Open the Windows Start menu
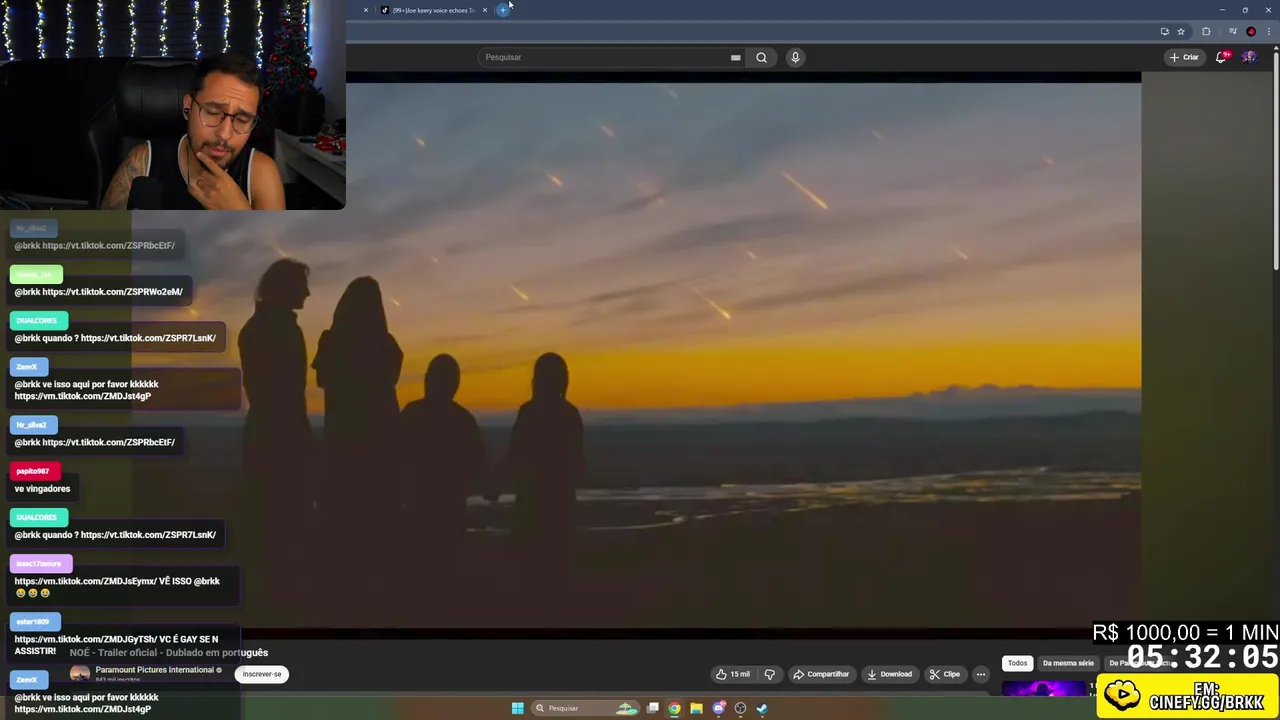Viewport: 1280px width, 720px height. coord(517,708)
